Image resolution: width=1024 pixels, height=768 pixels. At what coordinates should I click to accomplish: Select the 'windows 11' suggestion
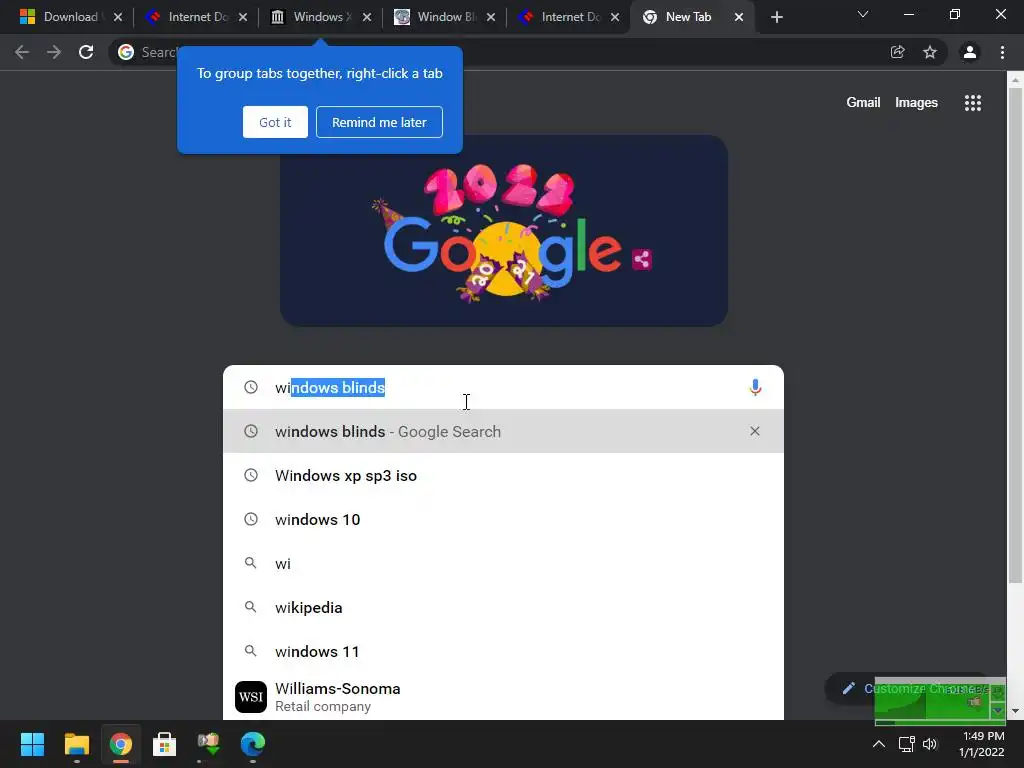[x=503, y=651]
